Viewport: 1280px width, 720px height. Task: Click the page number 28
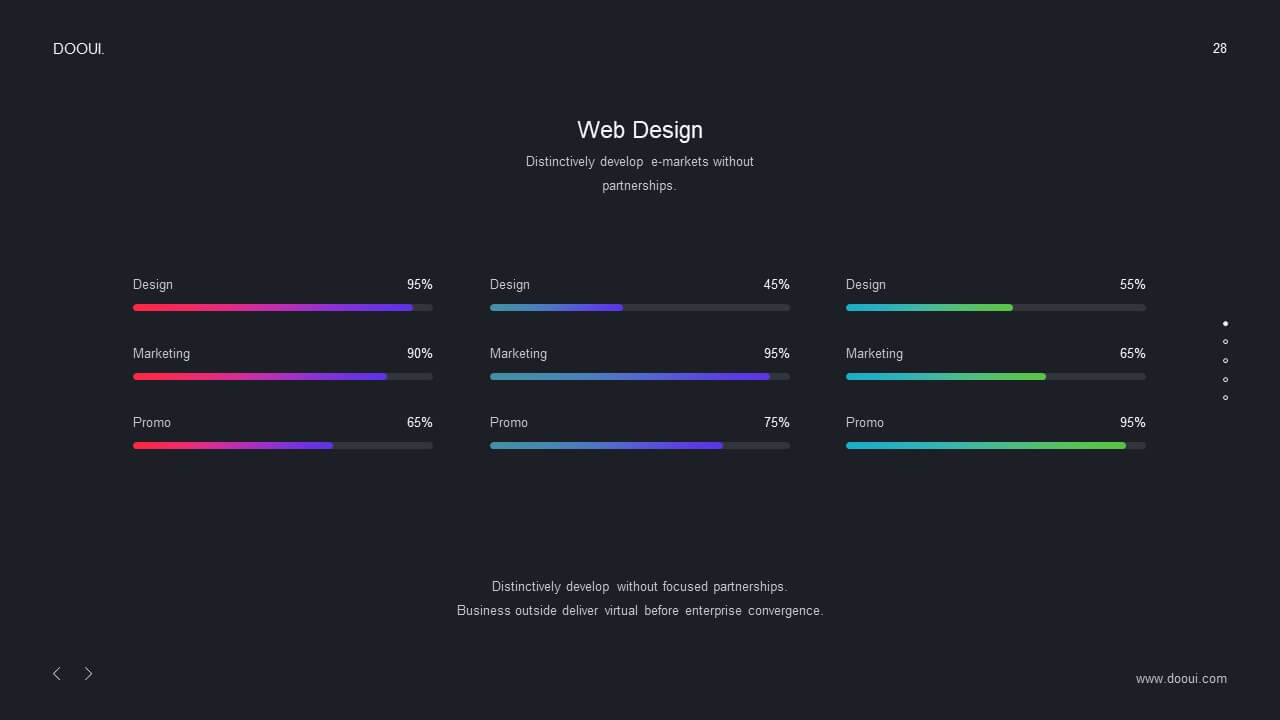pyautogui.click(x=1220, y=48)
